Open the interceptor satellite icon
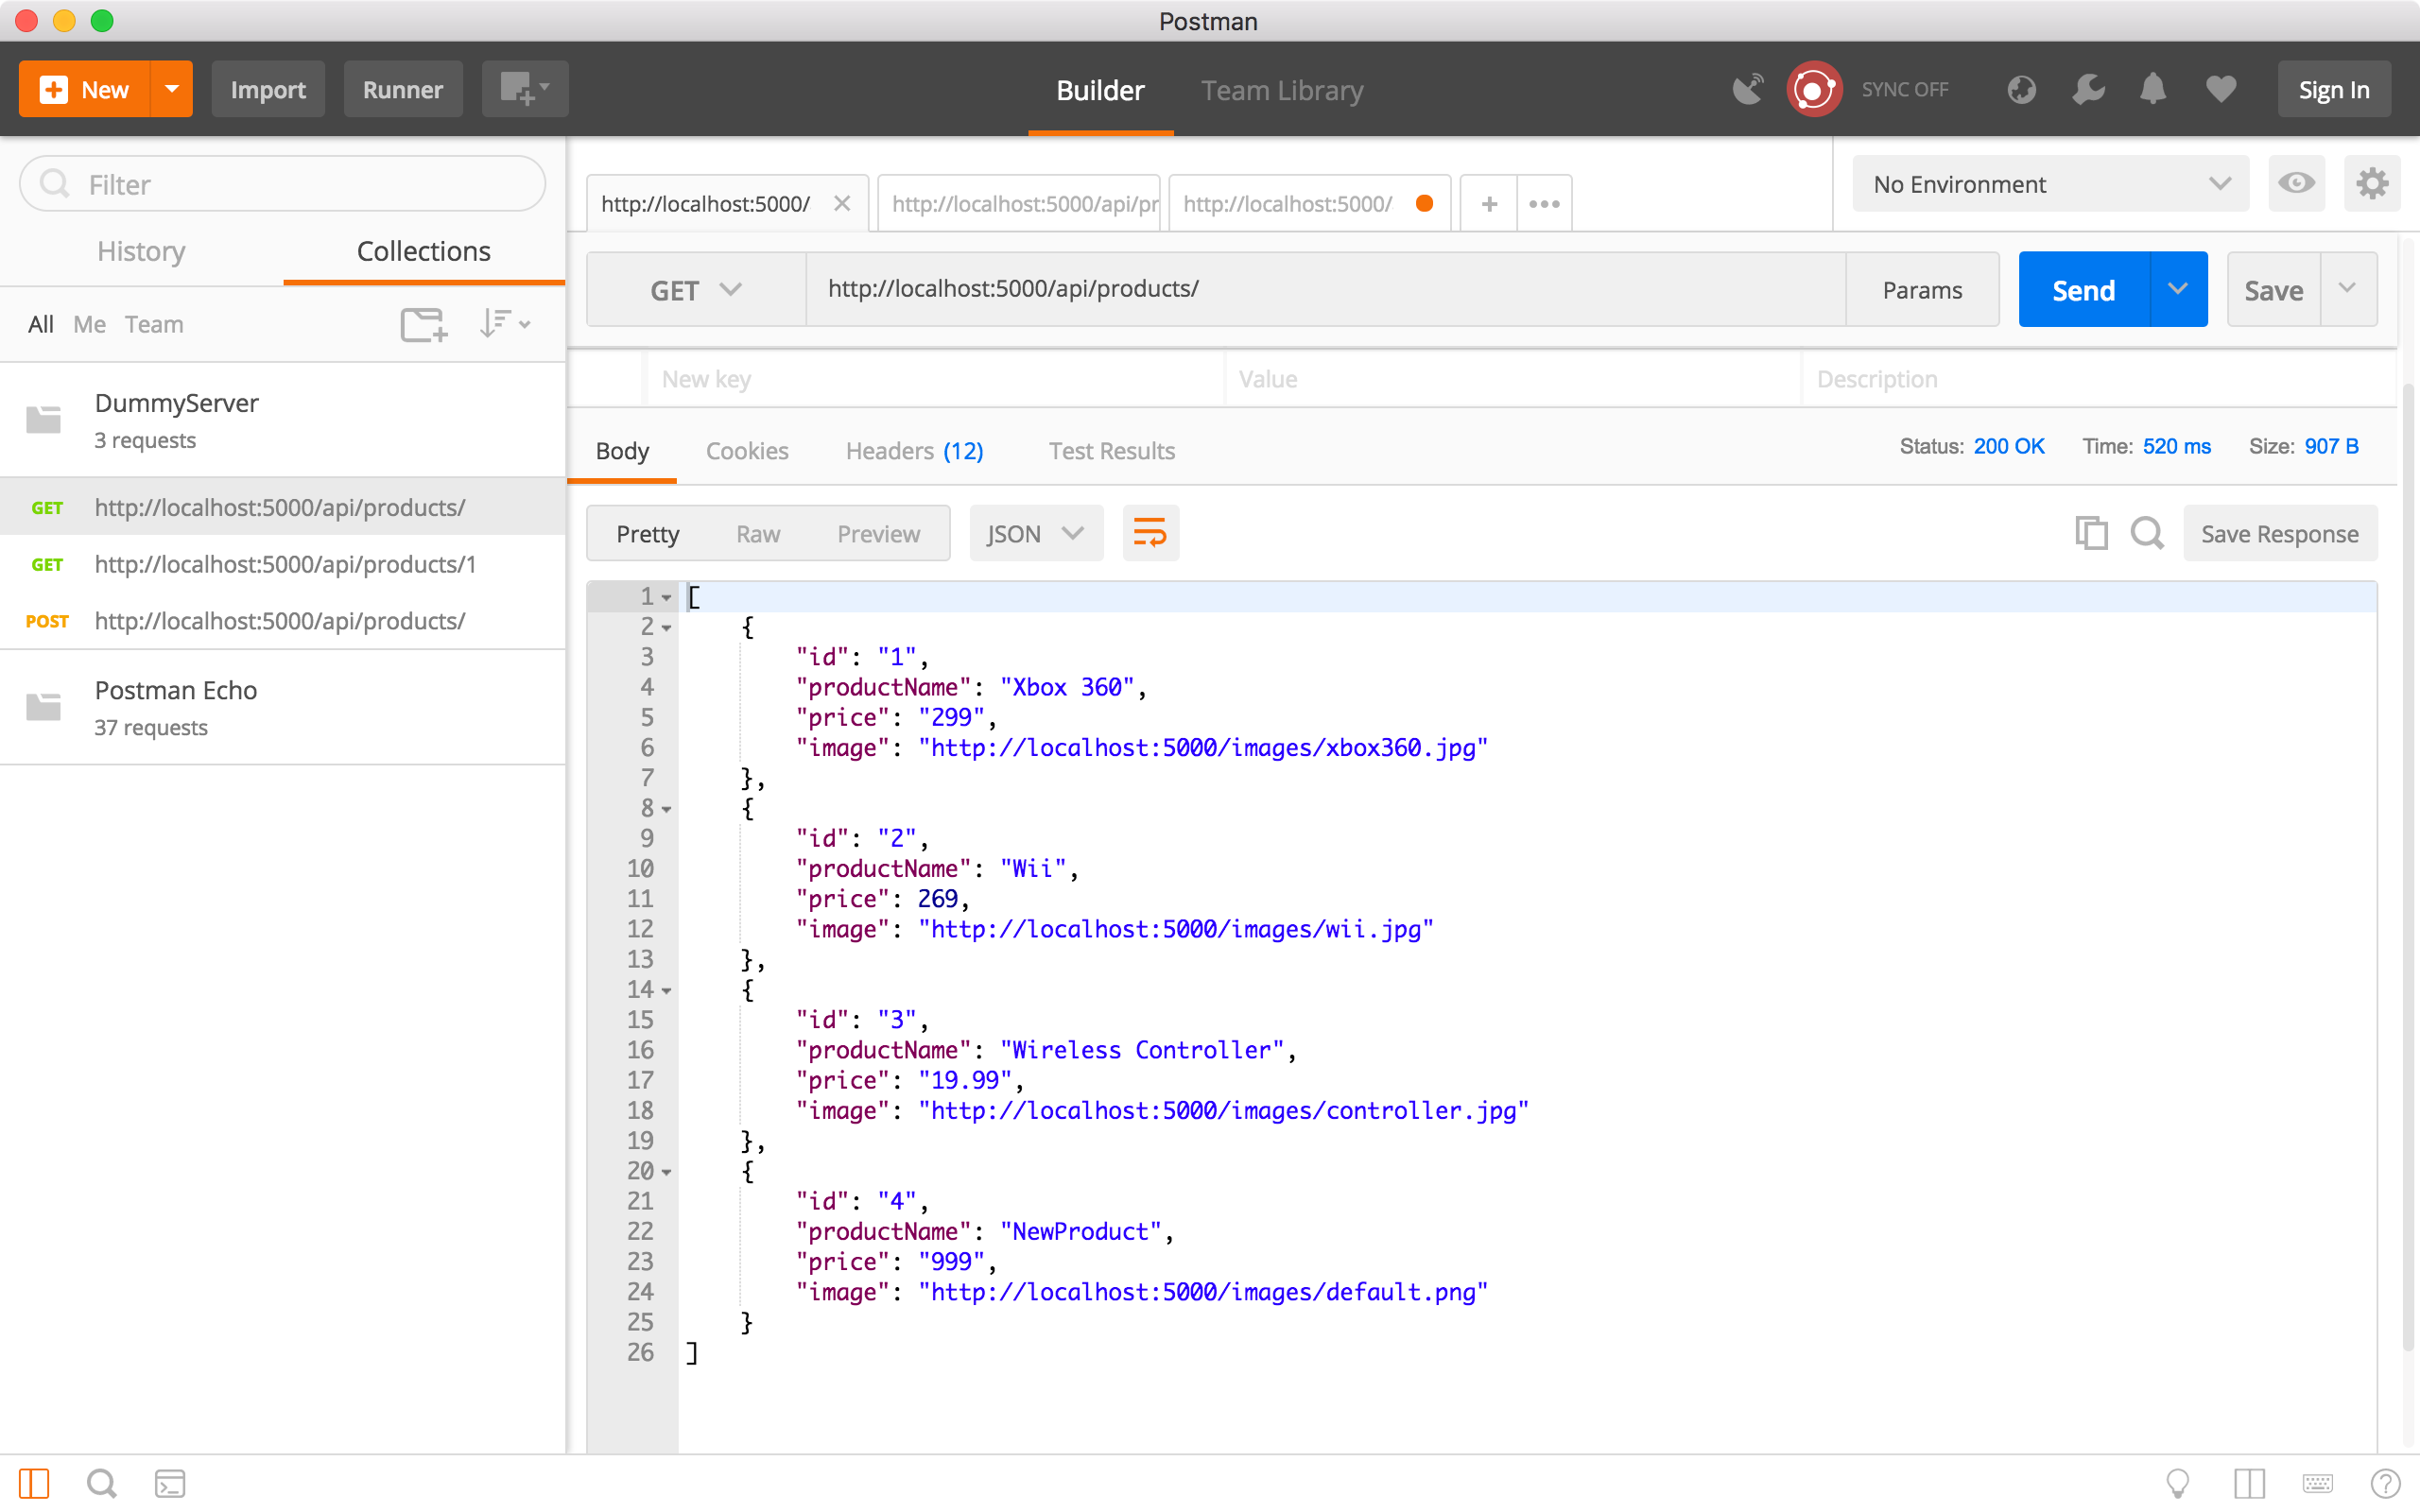This screenshot has width=2420, height=1512. pyautogui.click(x=1747, y=90)
